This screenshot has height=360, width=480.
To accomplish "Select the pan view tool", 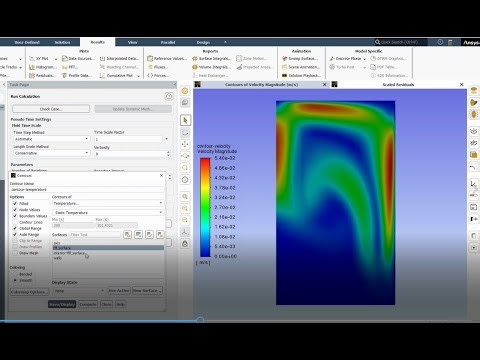I will pos(185,144).
